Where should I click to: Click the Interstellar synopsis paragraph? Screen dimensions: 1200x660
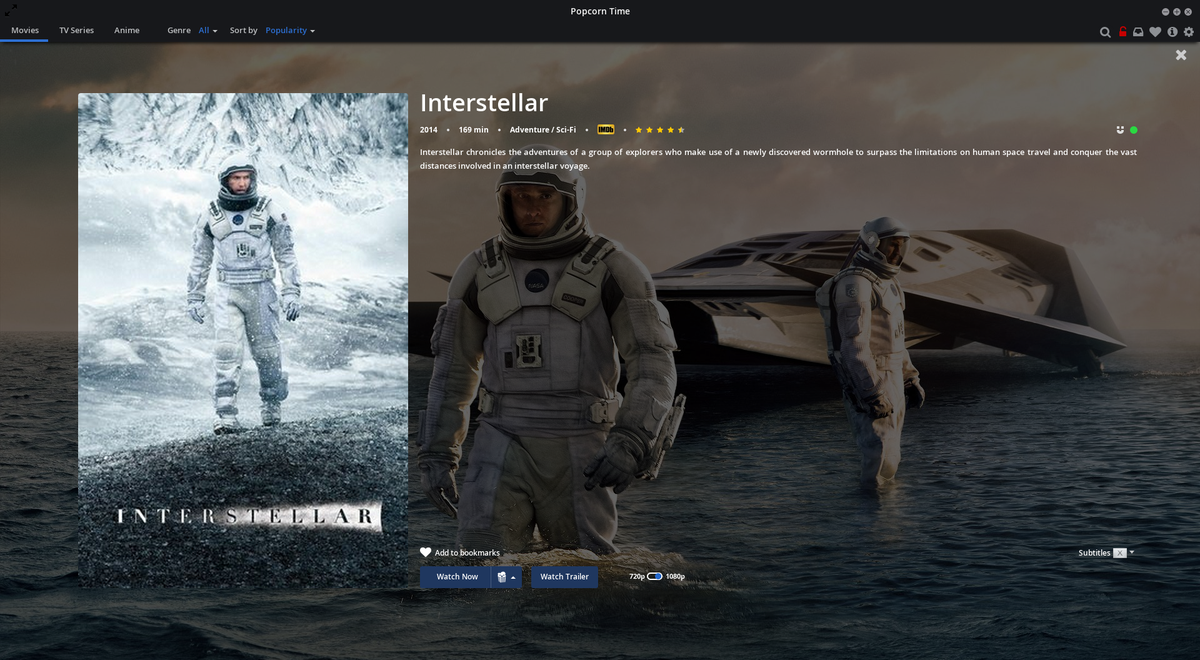tap(778, 159)
